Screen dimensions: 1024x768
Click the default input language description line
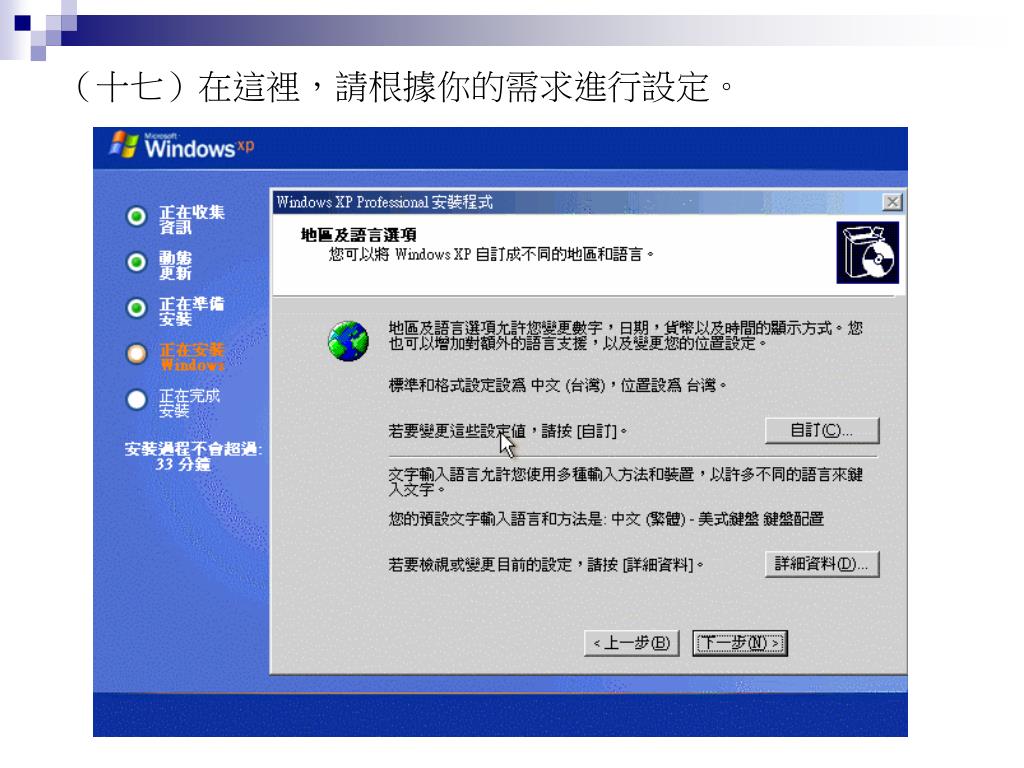coord(606,519)
